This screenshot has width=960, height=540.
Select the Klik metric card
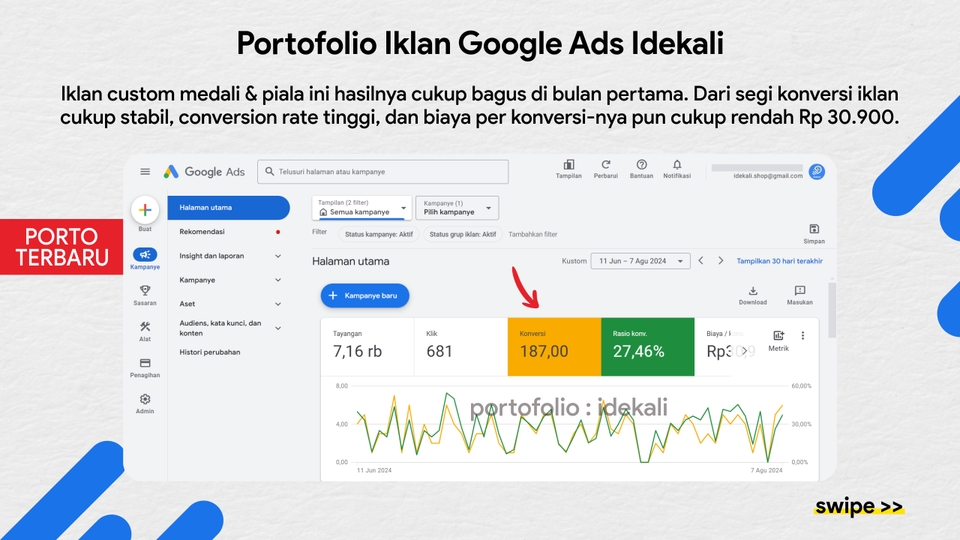(460, 347)
